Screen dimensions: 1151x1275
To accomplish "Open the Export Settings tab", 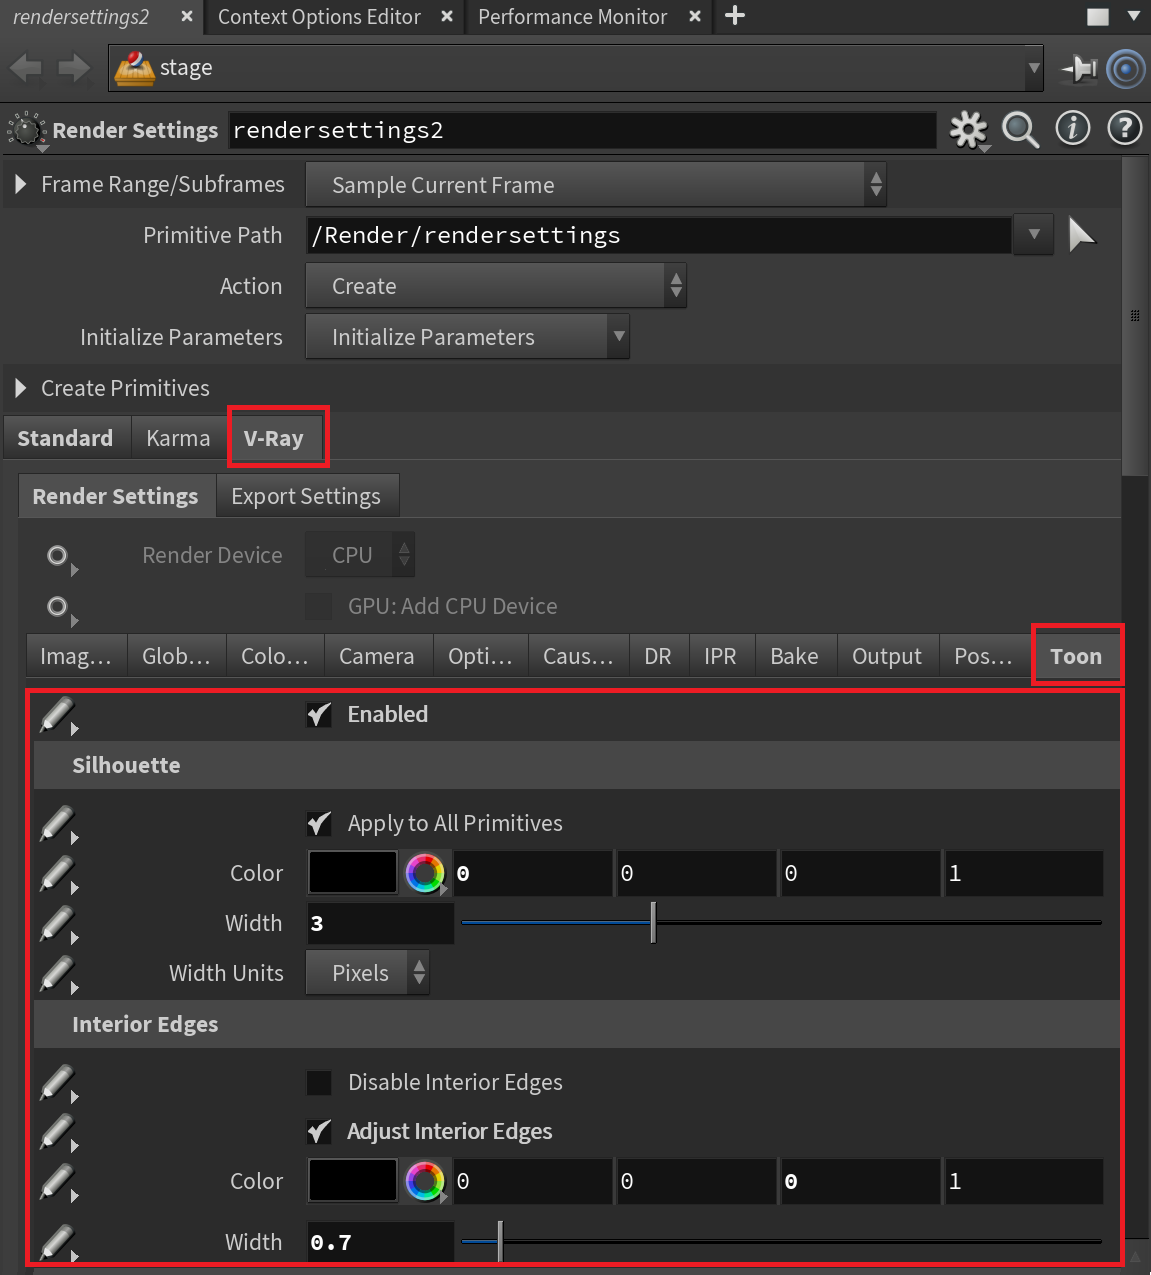I will [x=306, y=496].
